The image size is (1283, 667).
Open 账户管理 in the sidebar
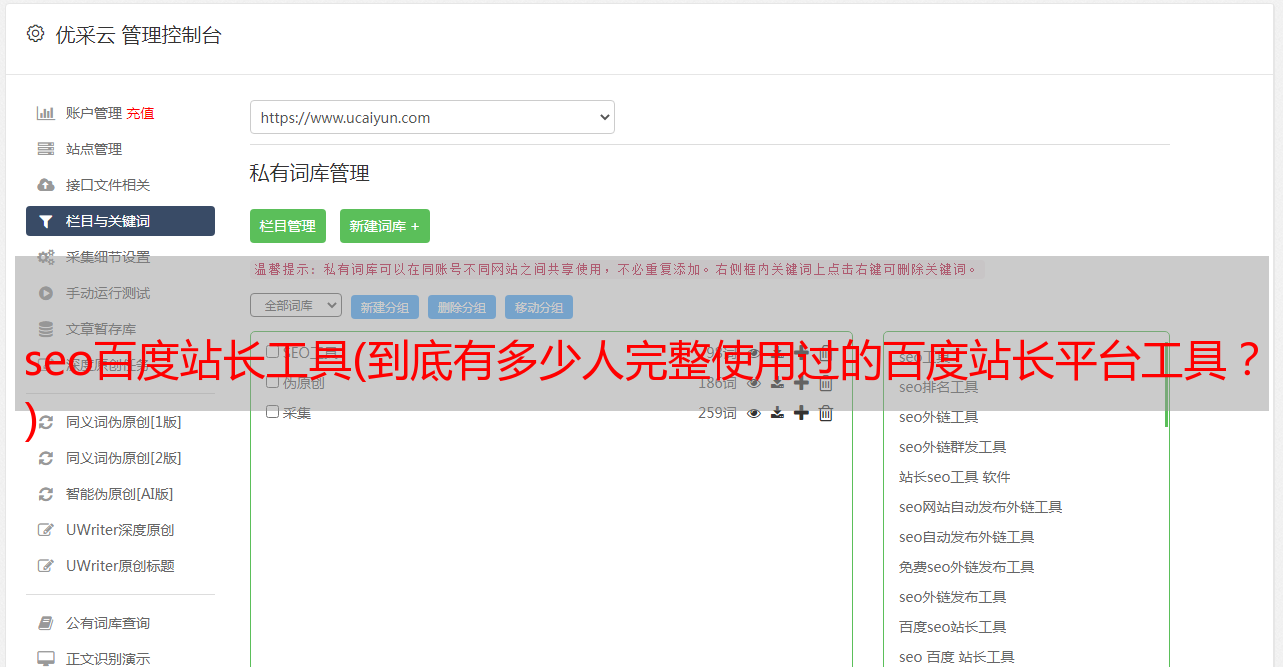pos(94,113)
